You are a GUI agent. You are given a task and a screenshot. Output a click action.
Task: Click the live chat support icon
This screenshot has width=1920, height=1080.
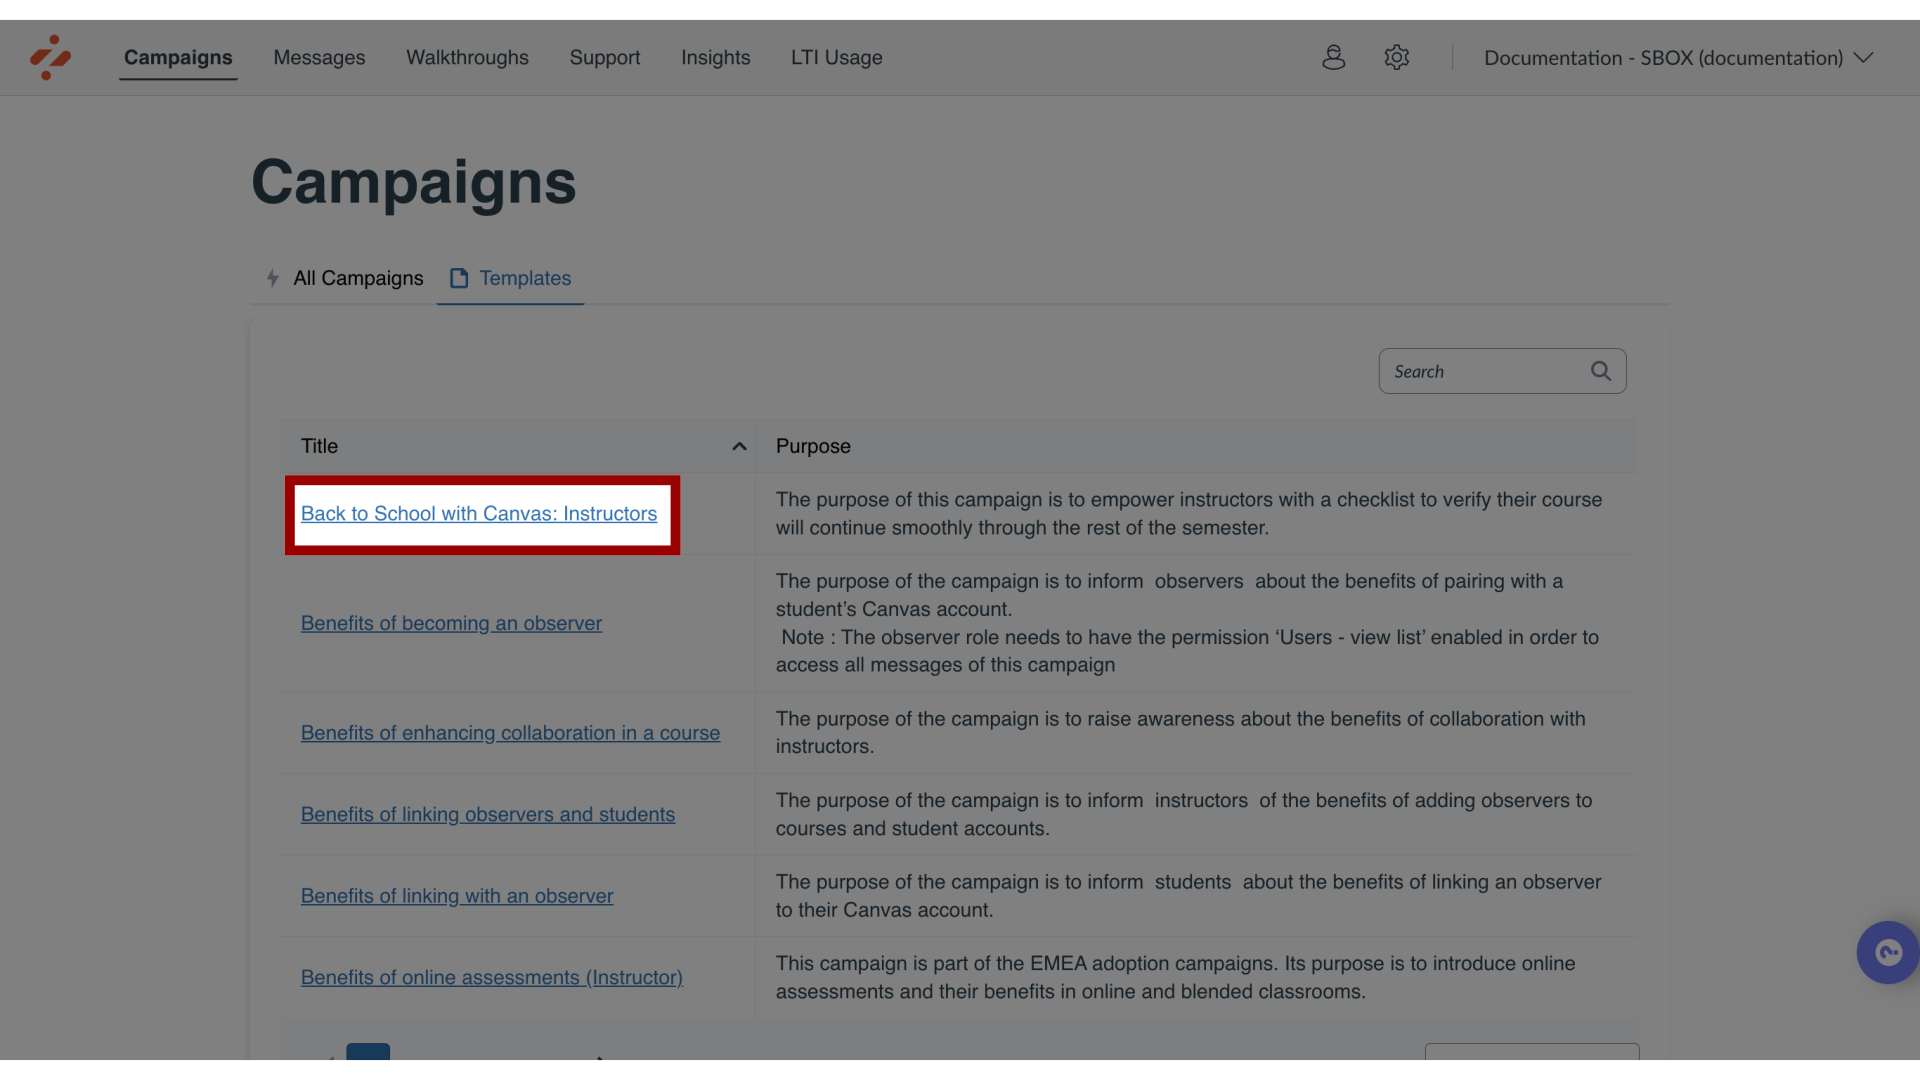tap(1887, 952)
